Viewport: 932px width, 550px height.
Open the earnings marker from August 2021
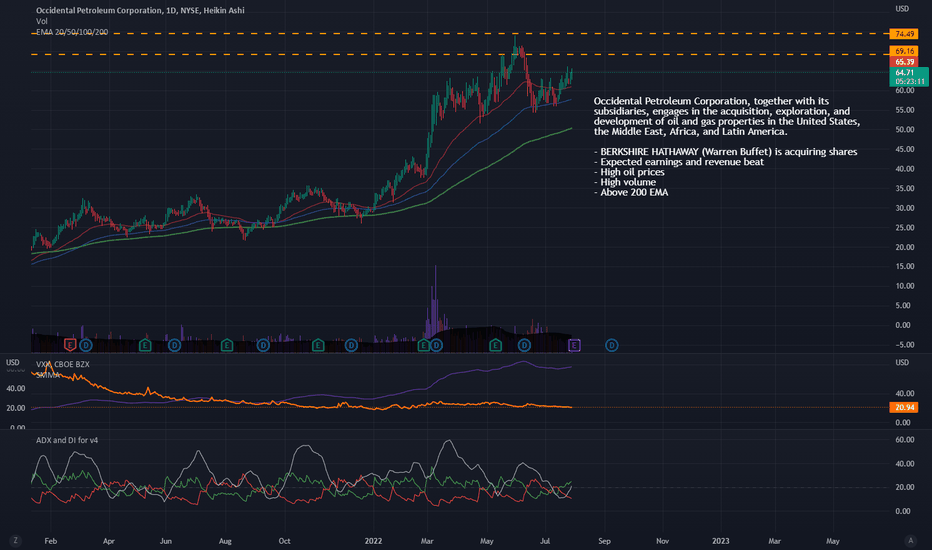click(x=226, y=345)
